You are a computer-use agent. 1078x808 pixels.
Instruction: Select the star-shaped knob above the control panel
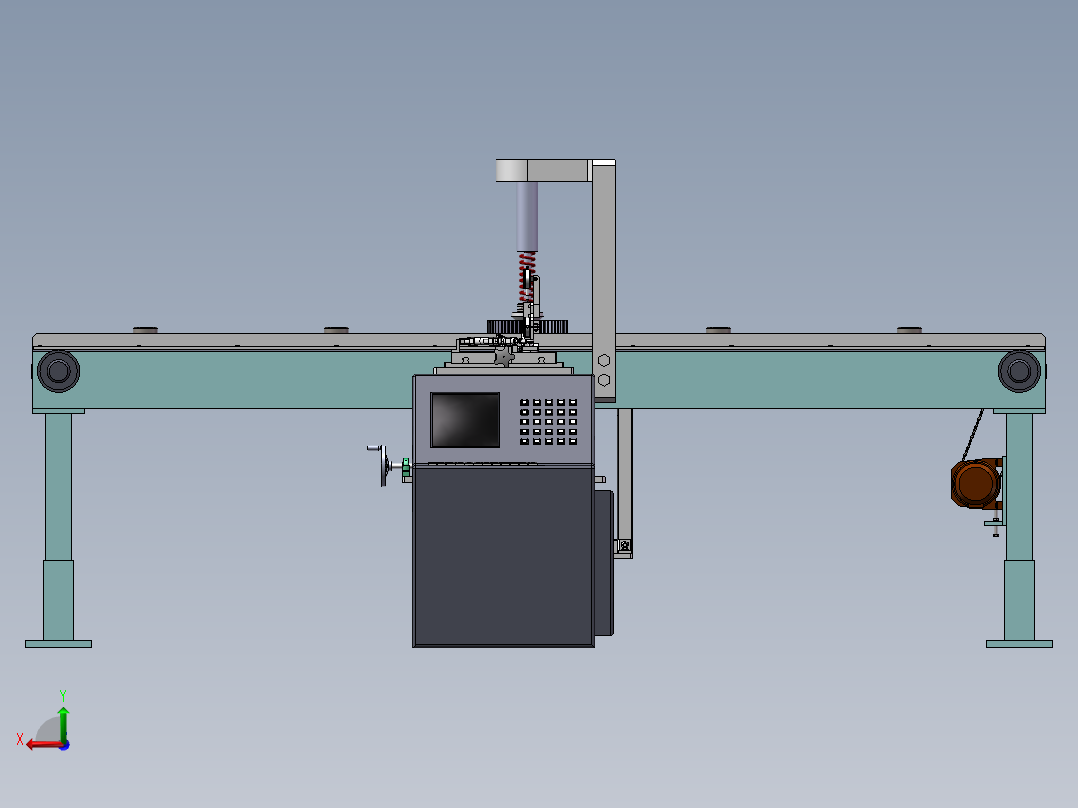click(504, 356)
